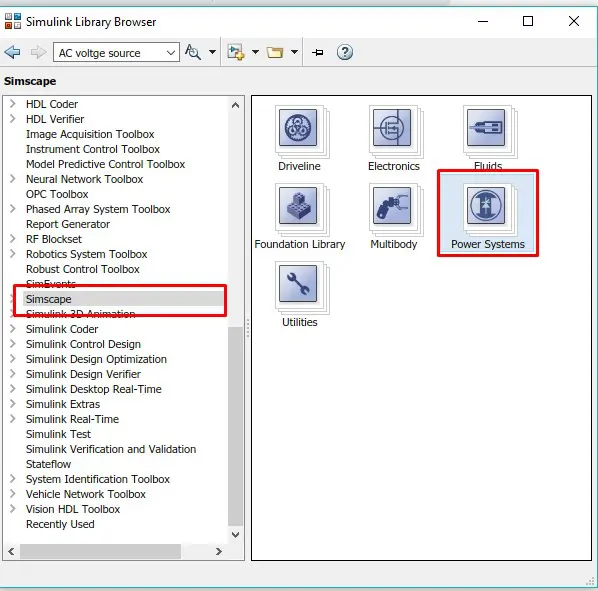Expand the HDL Verifier tree node
Image resolution: width=598 pixels, height=591 pixels.
13,119
